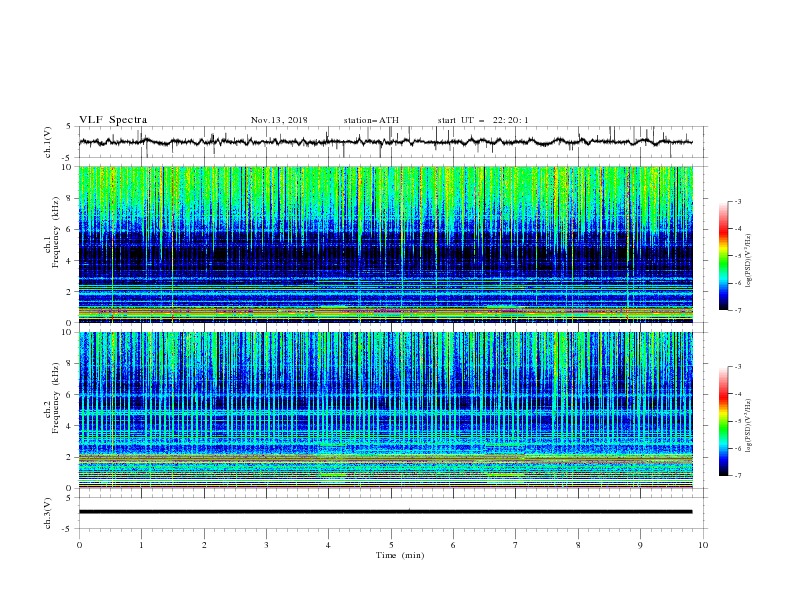Click the "5" top tick of ch.1(V) axis
This screenshot has width=792, height=612.
[70, 127]
